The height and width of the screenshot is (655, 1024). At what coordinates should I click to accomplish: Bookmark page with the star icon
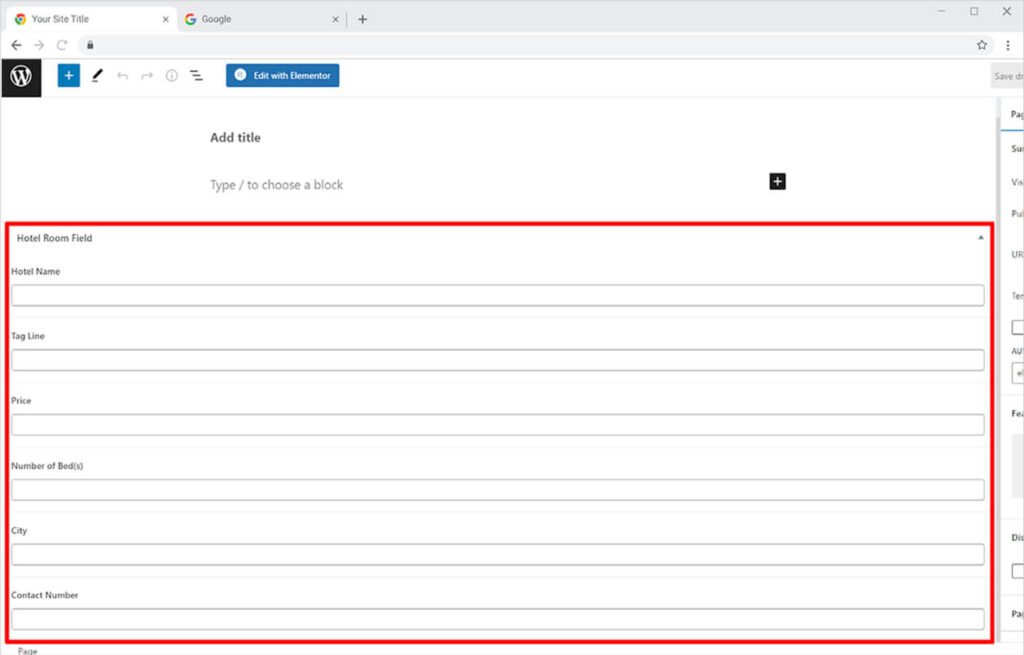(x=982, y=45)
